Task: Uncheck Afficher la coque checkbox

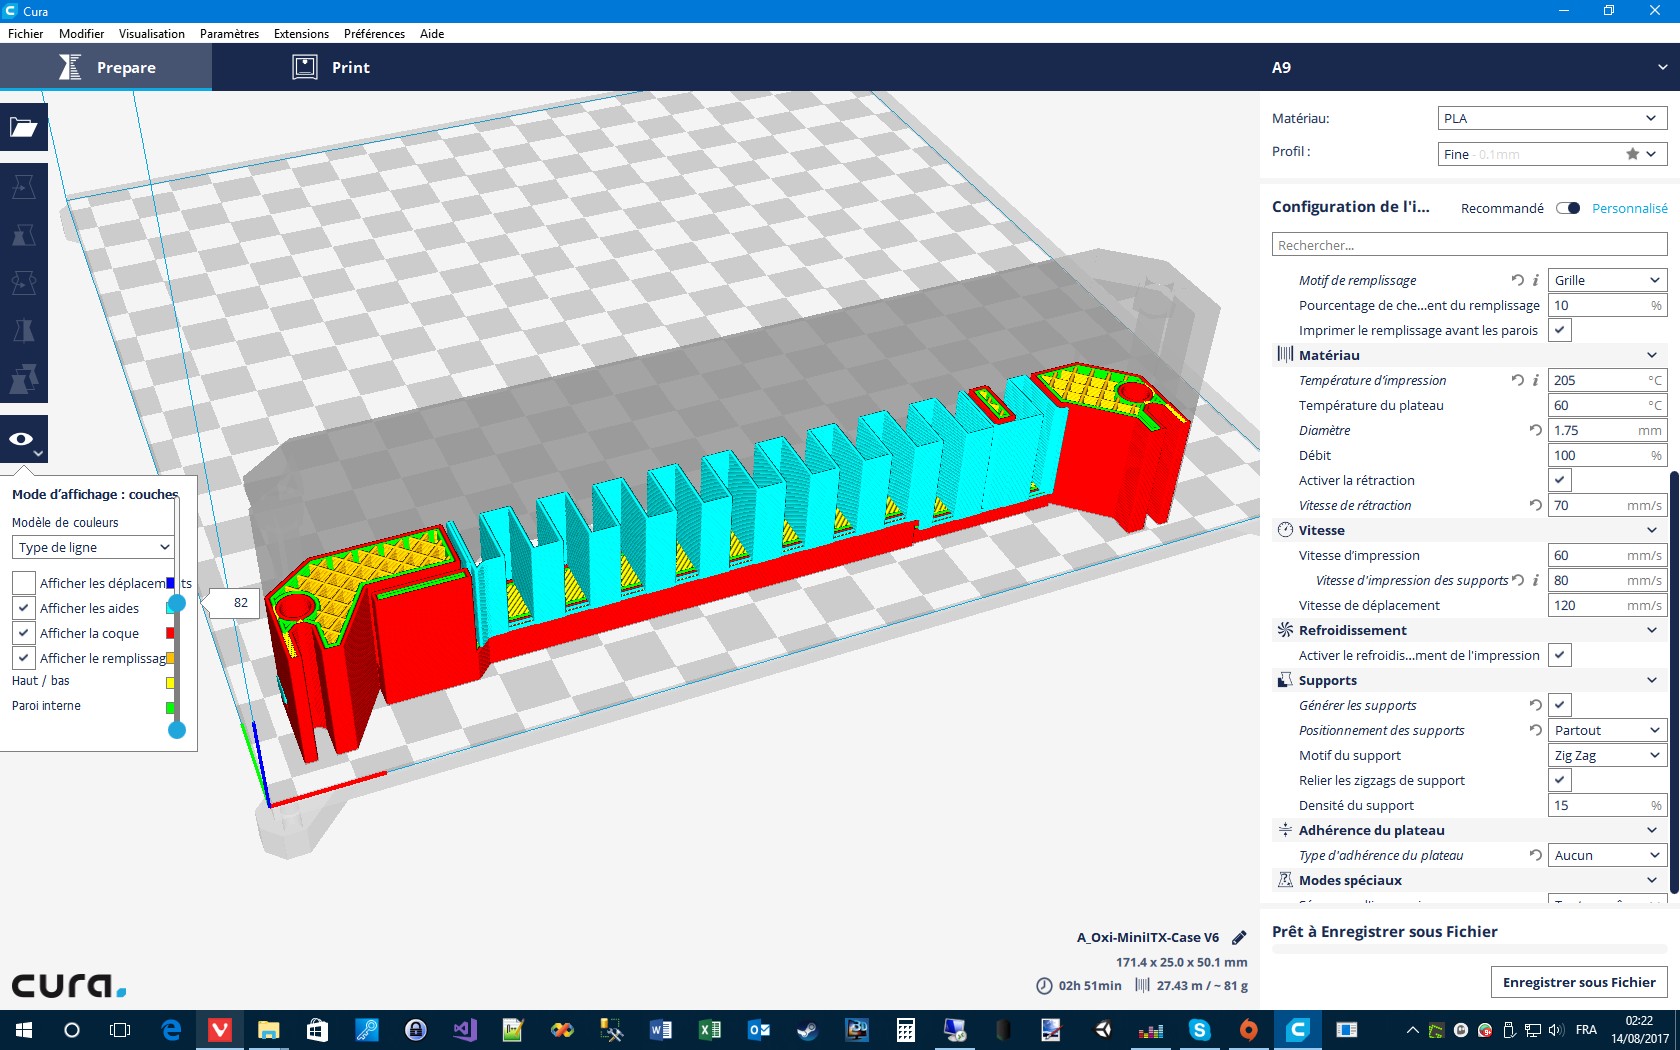Action: 24,633
